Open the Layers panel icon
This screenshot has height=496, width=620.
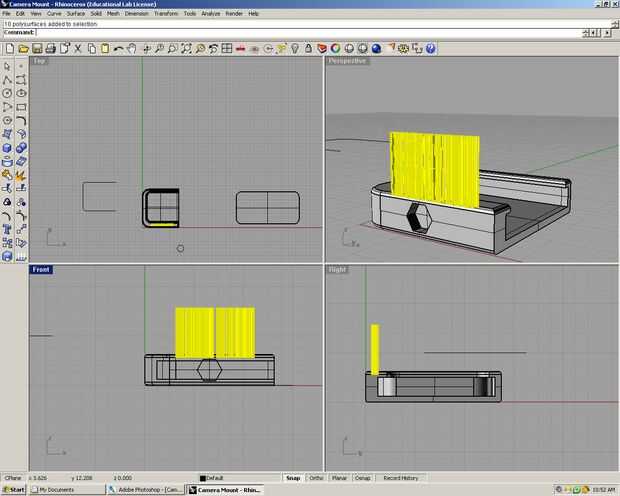[322, 49]
